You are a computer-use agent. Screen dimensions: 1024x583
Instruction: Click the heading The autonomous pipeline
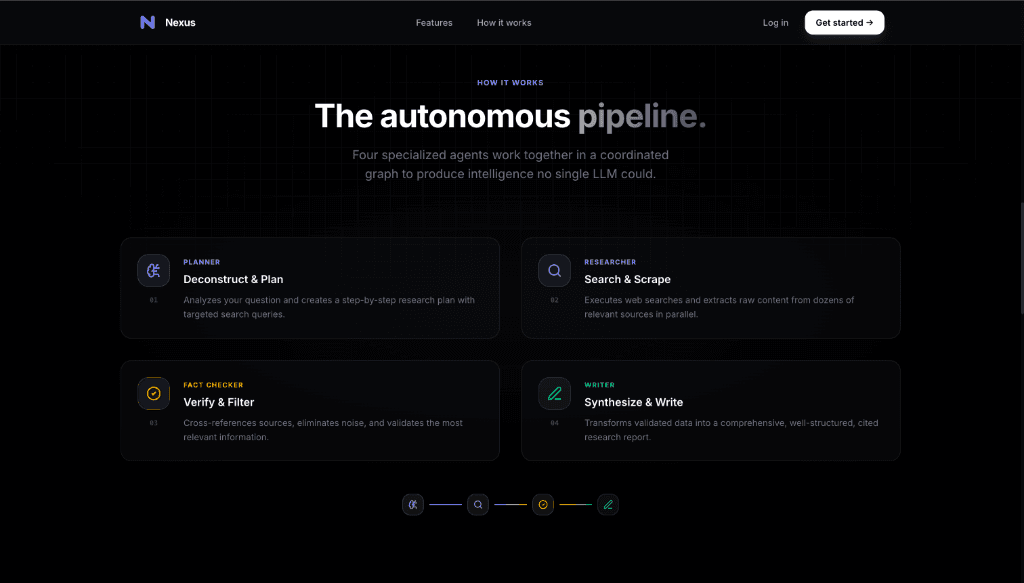pos(510,117)
